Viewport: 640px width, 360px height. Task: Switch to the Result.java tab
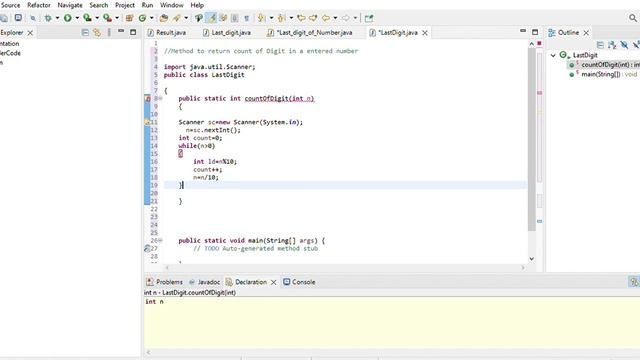167,32
